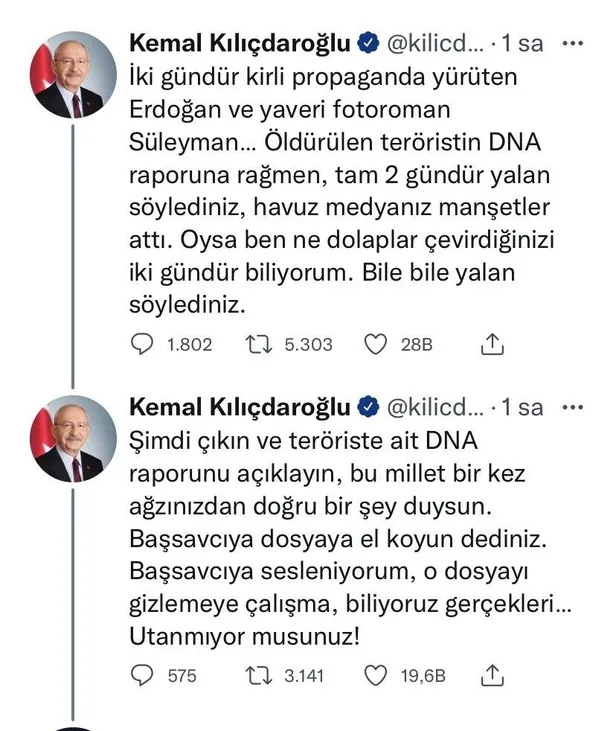
Task: Click the @kilicd... handle on first tweet
Action: point(438,45)
